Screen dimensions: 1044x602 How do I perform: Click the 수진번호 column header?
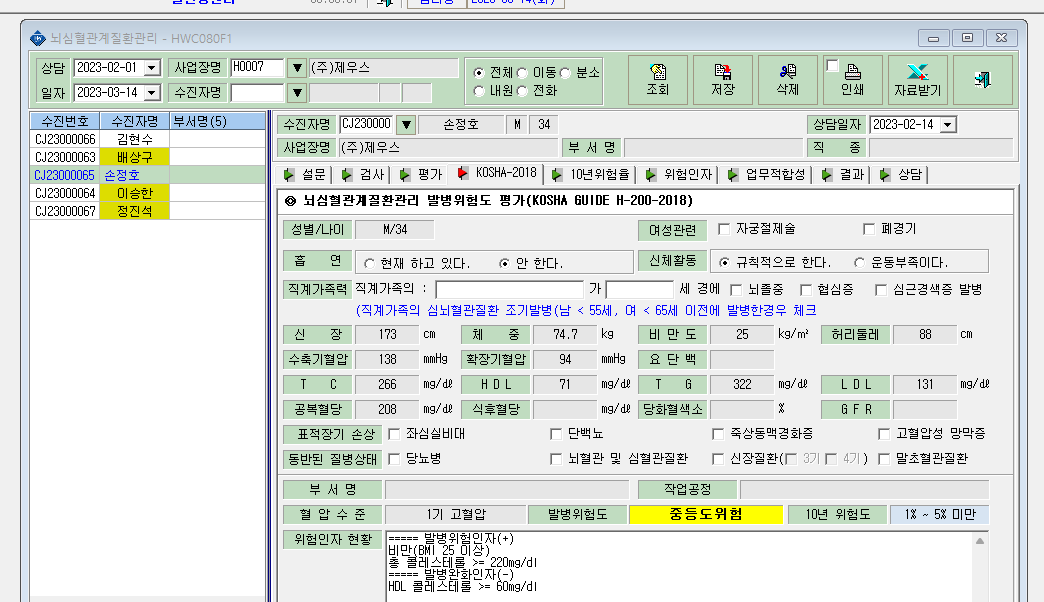(65, 121)
